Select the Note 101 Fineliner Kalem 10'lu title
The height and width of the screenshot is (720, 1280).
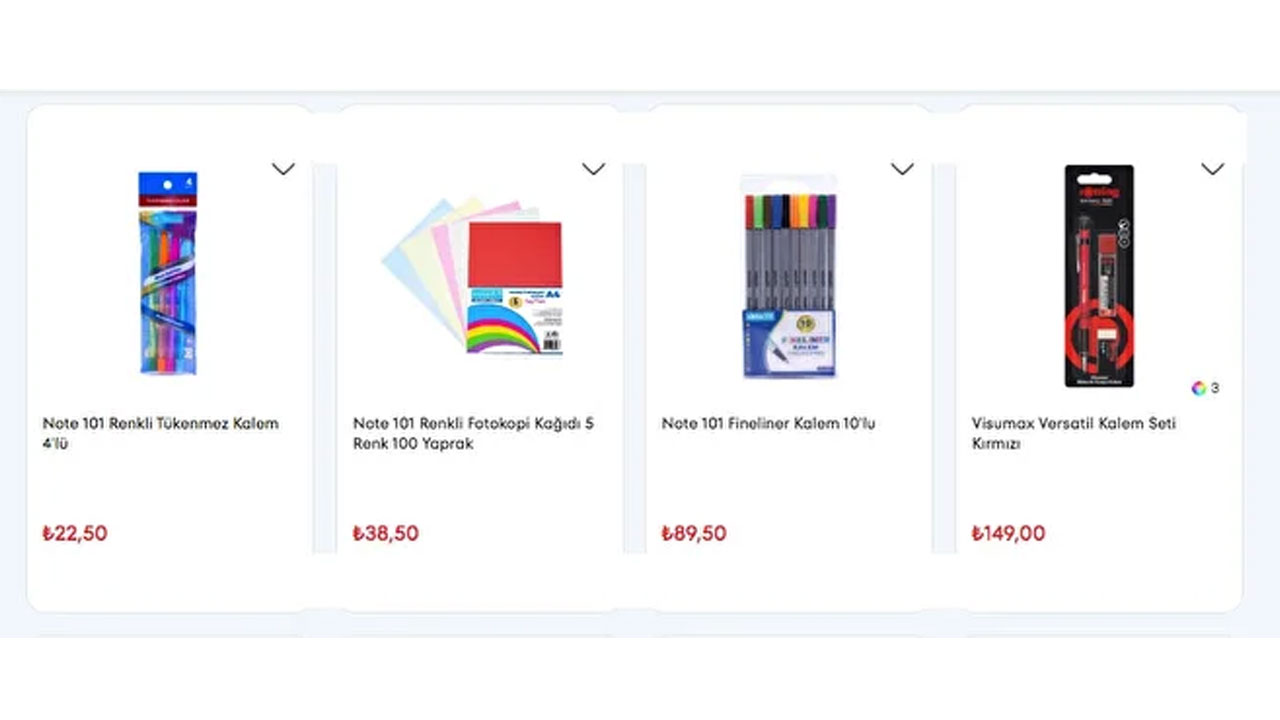768,423
